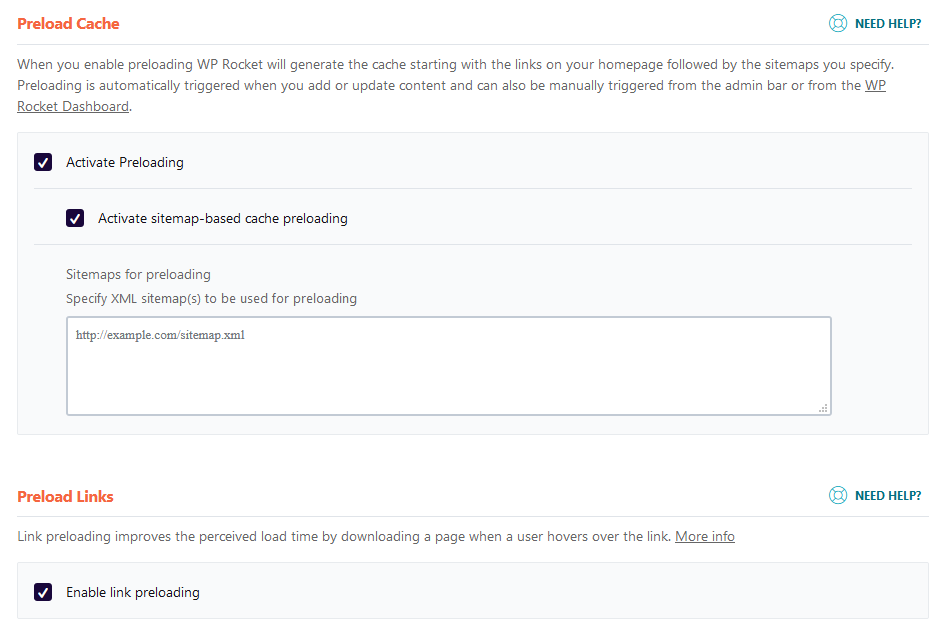
Task: Follow the More info link
Action: (x=704, y=537)
